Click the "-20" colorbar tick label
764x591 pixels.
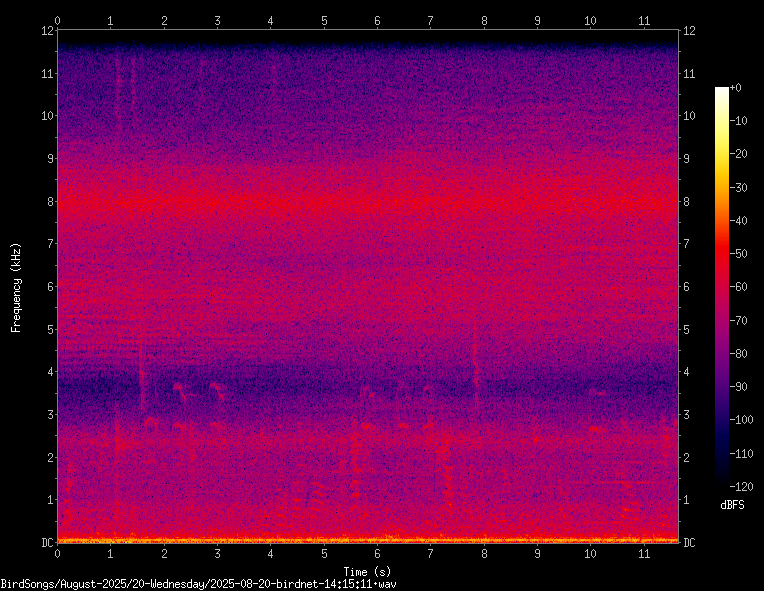tap(739, 154)
